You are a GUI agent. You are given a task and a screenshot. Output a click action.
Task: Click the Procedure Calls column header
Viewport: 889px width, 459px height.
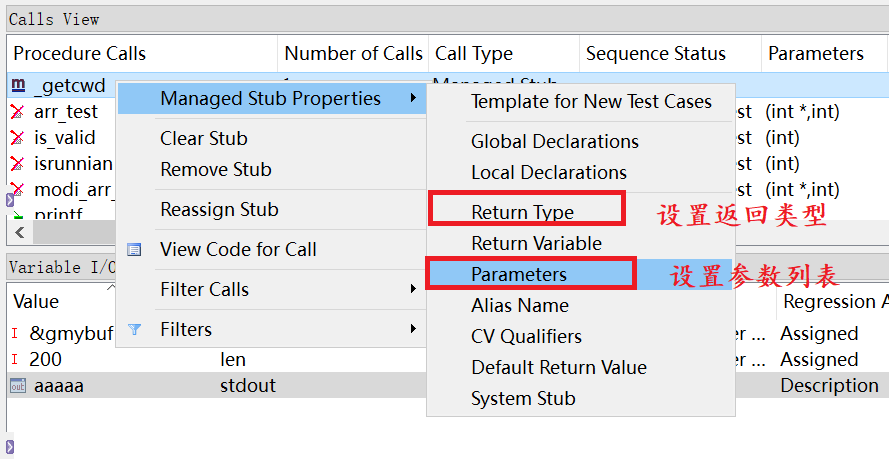(80, 54)
